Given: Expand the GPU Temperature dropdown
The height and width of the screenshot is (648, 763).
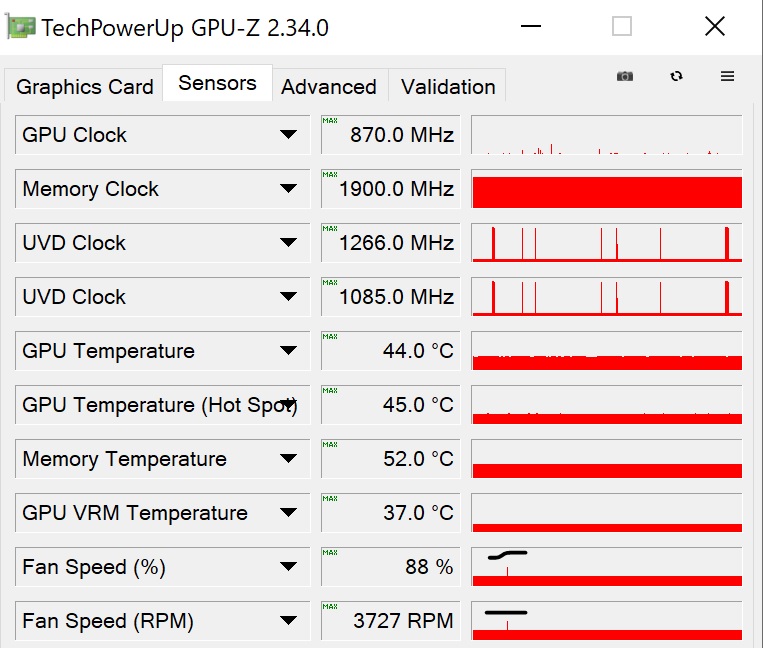Looking at the screenshot, I should (288, 351).
